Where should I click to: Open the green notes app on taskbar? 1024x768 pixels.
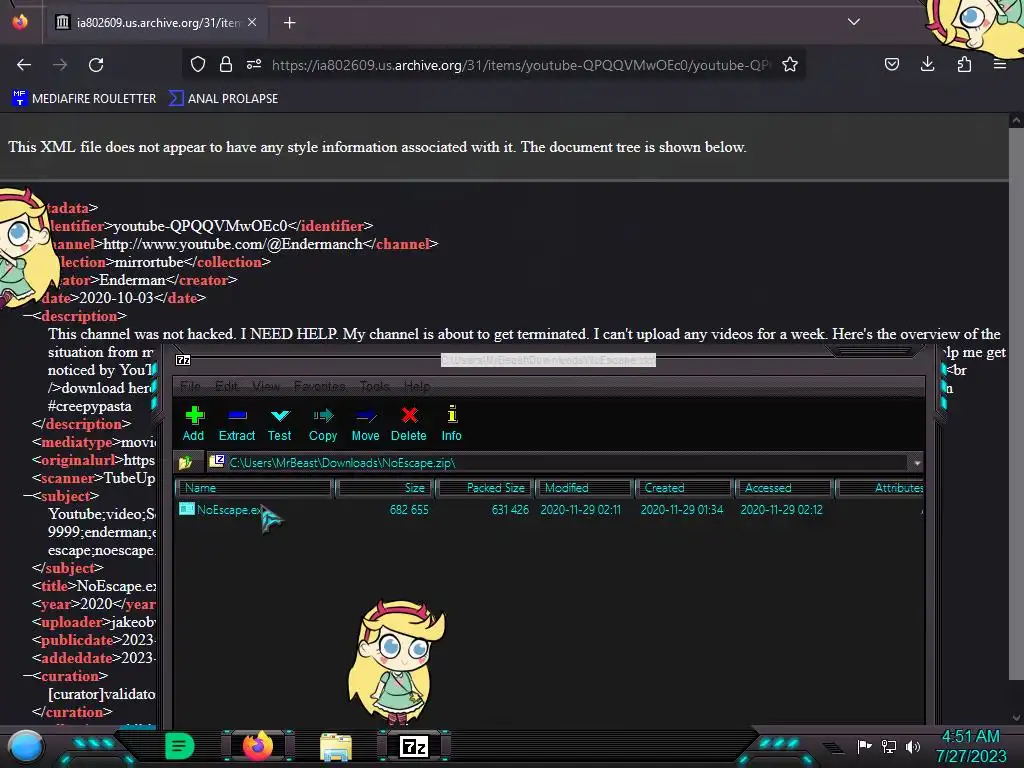pos(179,746)
